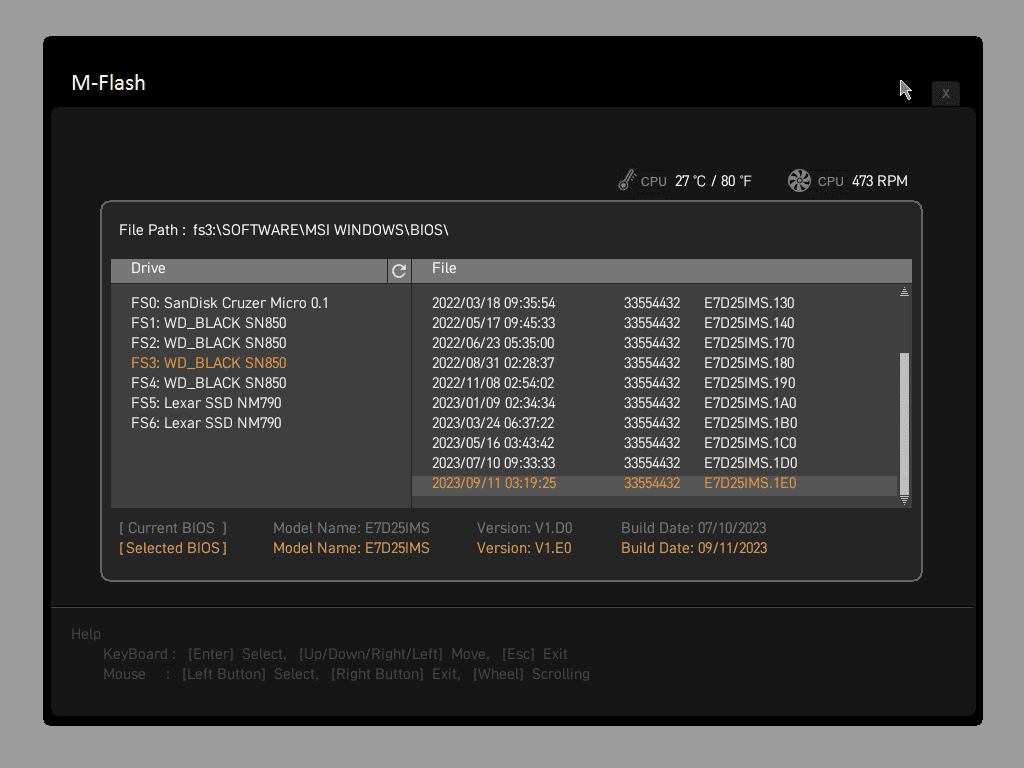Click the file list scroll-down arrow
The image size is (1024, 768).
(x=904, y=500)
